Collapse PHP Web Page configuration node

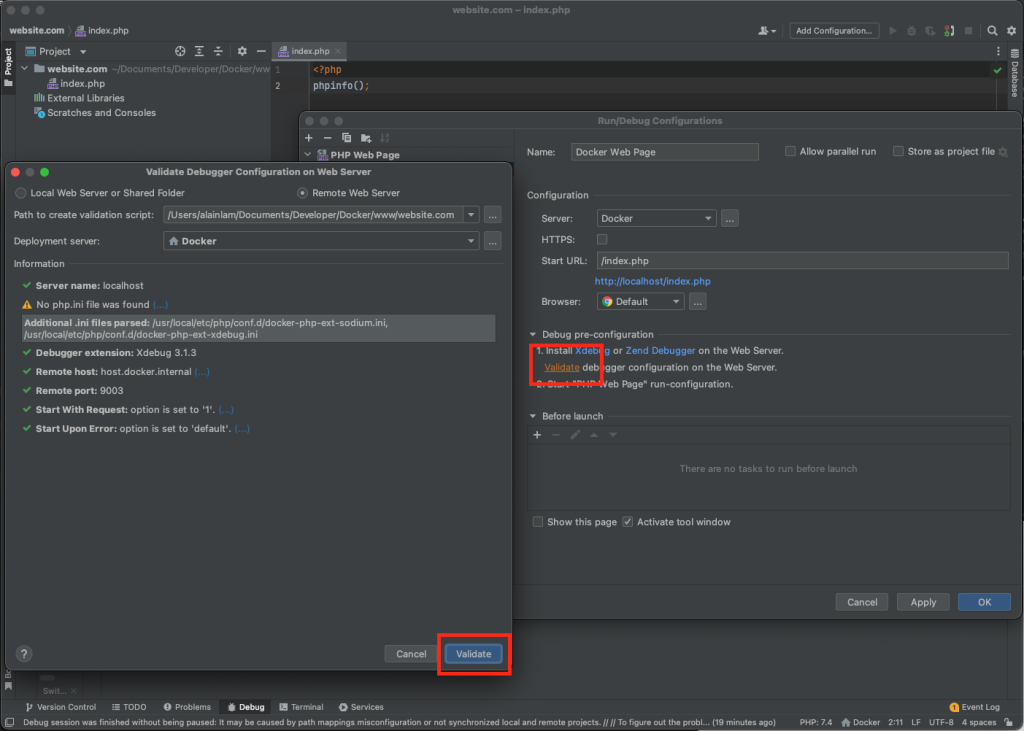(x=308, y=155)
